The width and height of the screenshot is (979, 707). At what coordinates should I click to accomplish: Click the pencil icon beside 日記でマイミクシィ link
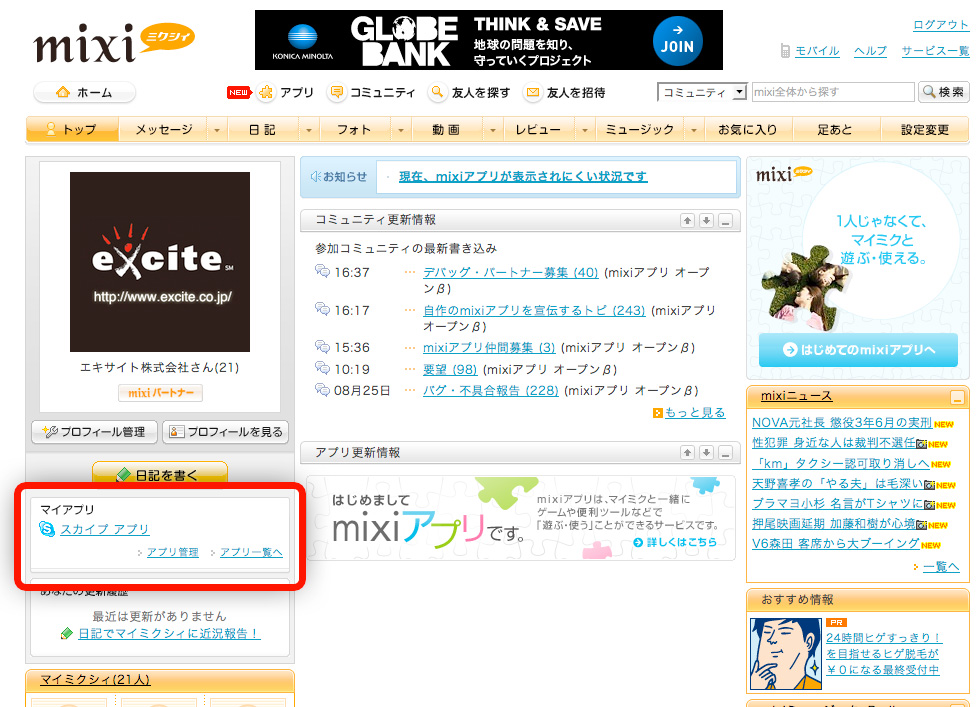pos(67,633)
